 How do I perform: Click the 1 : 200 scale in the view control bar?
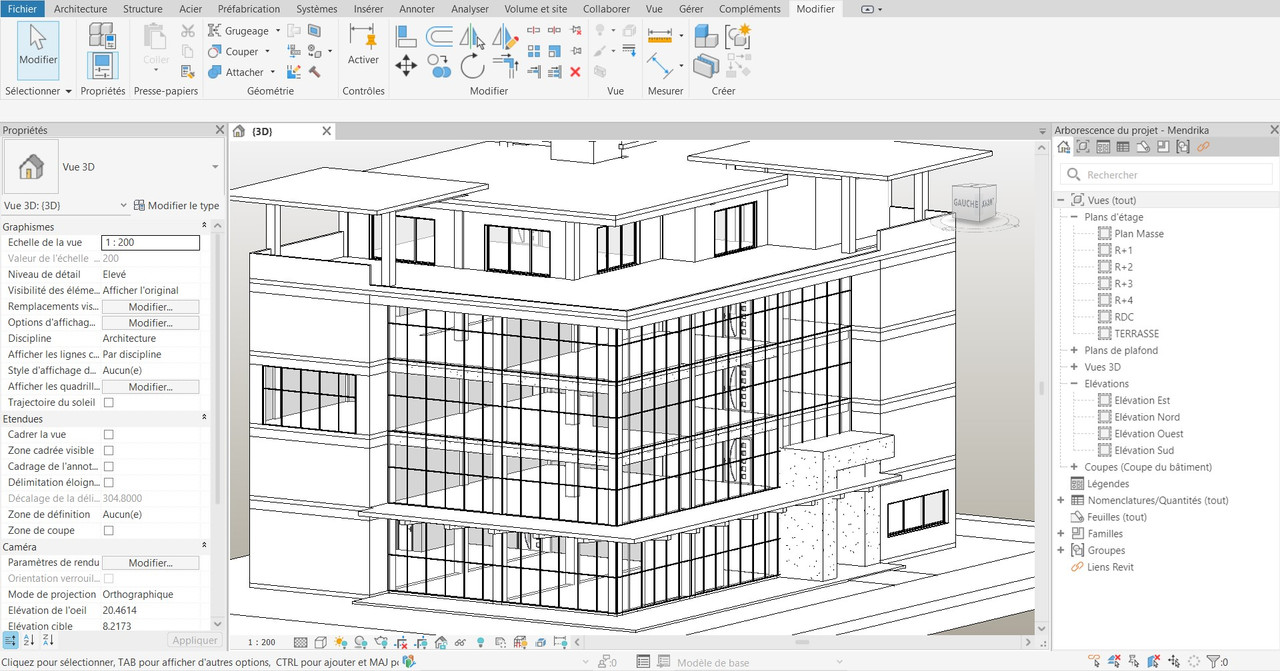tap(261, 642)
